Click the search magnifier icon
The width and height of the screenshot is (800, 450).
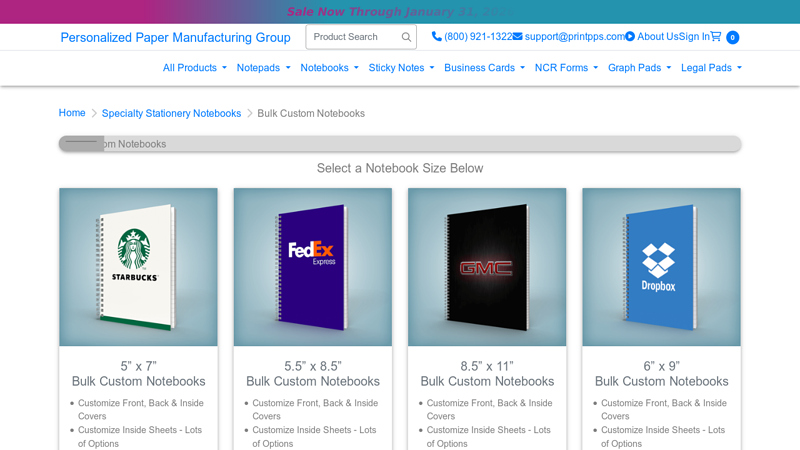(406, 37)
